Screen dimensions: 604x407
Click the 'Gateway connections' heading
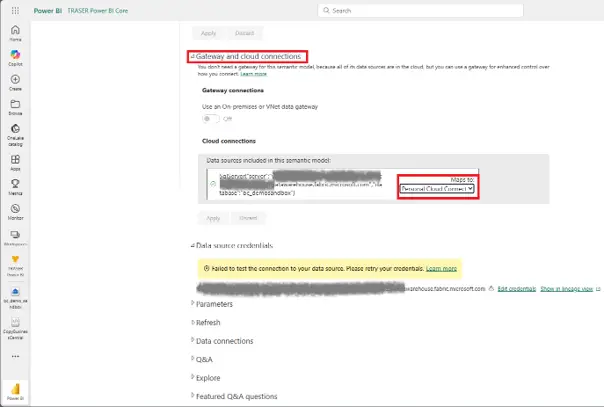click(233, 90)
